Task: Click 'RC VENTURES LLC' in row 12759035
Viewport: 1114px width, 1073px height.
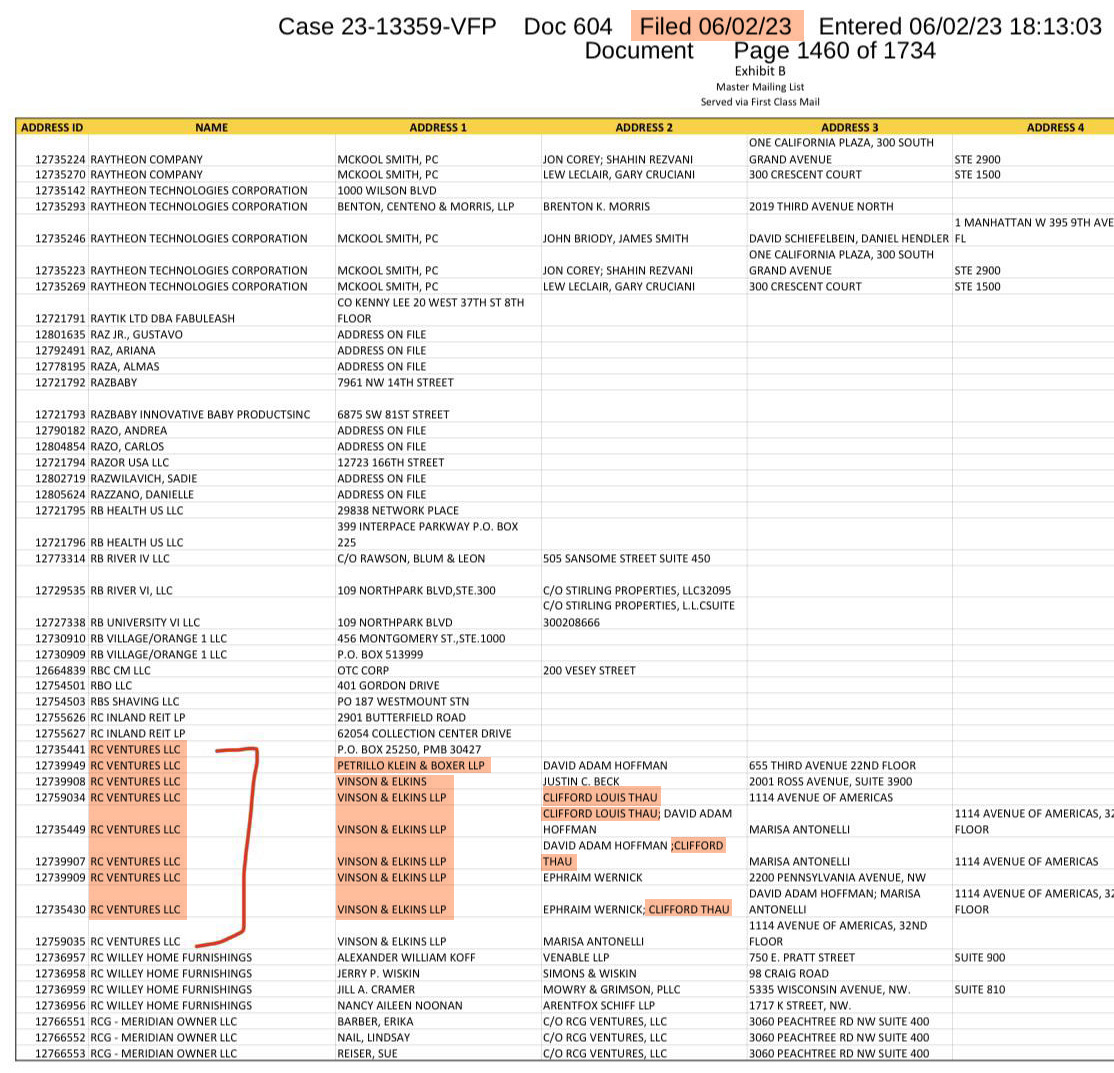Action: tap(135, 942)
